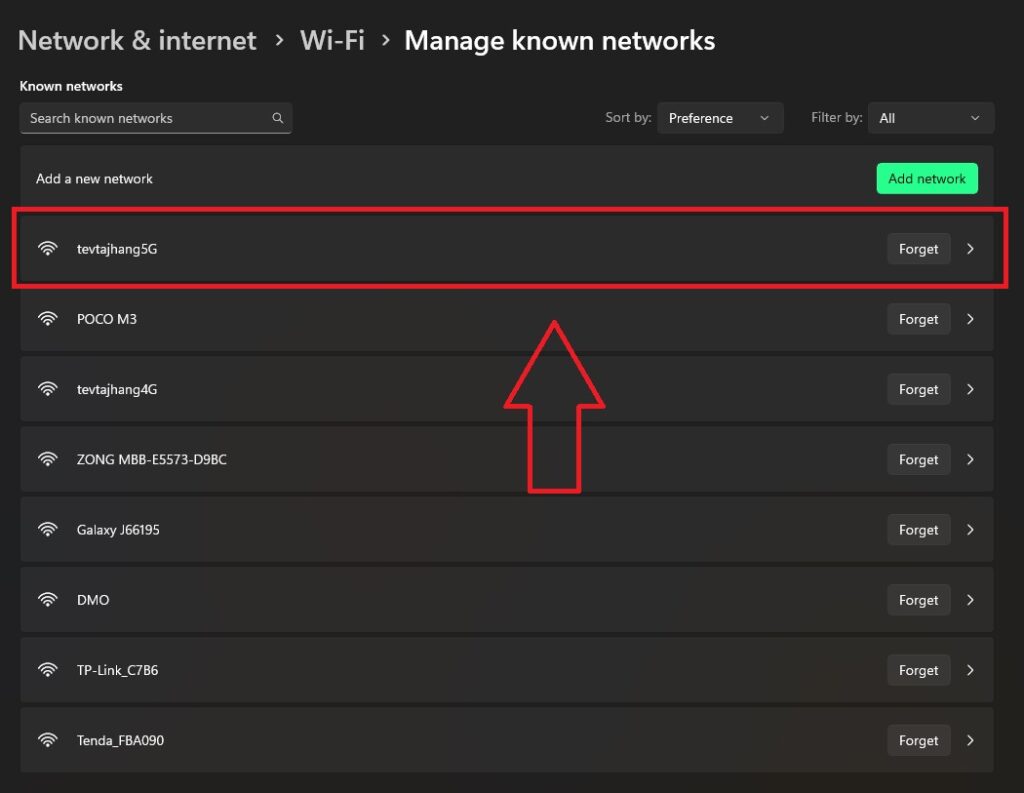
Task: Forget the Galaxy J66195 network
Action: pyautogui.click(x=918, y=530)
